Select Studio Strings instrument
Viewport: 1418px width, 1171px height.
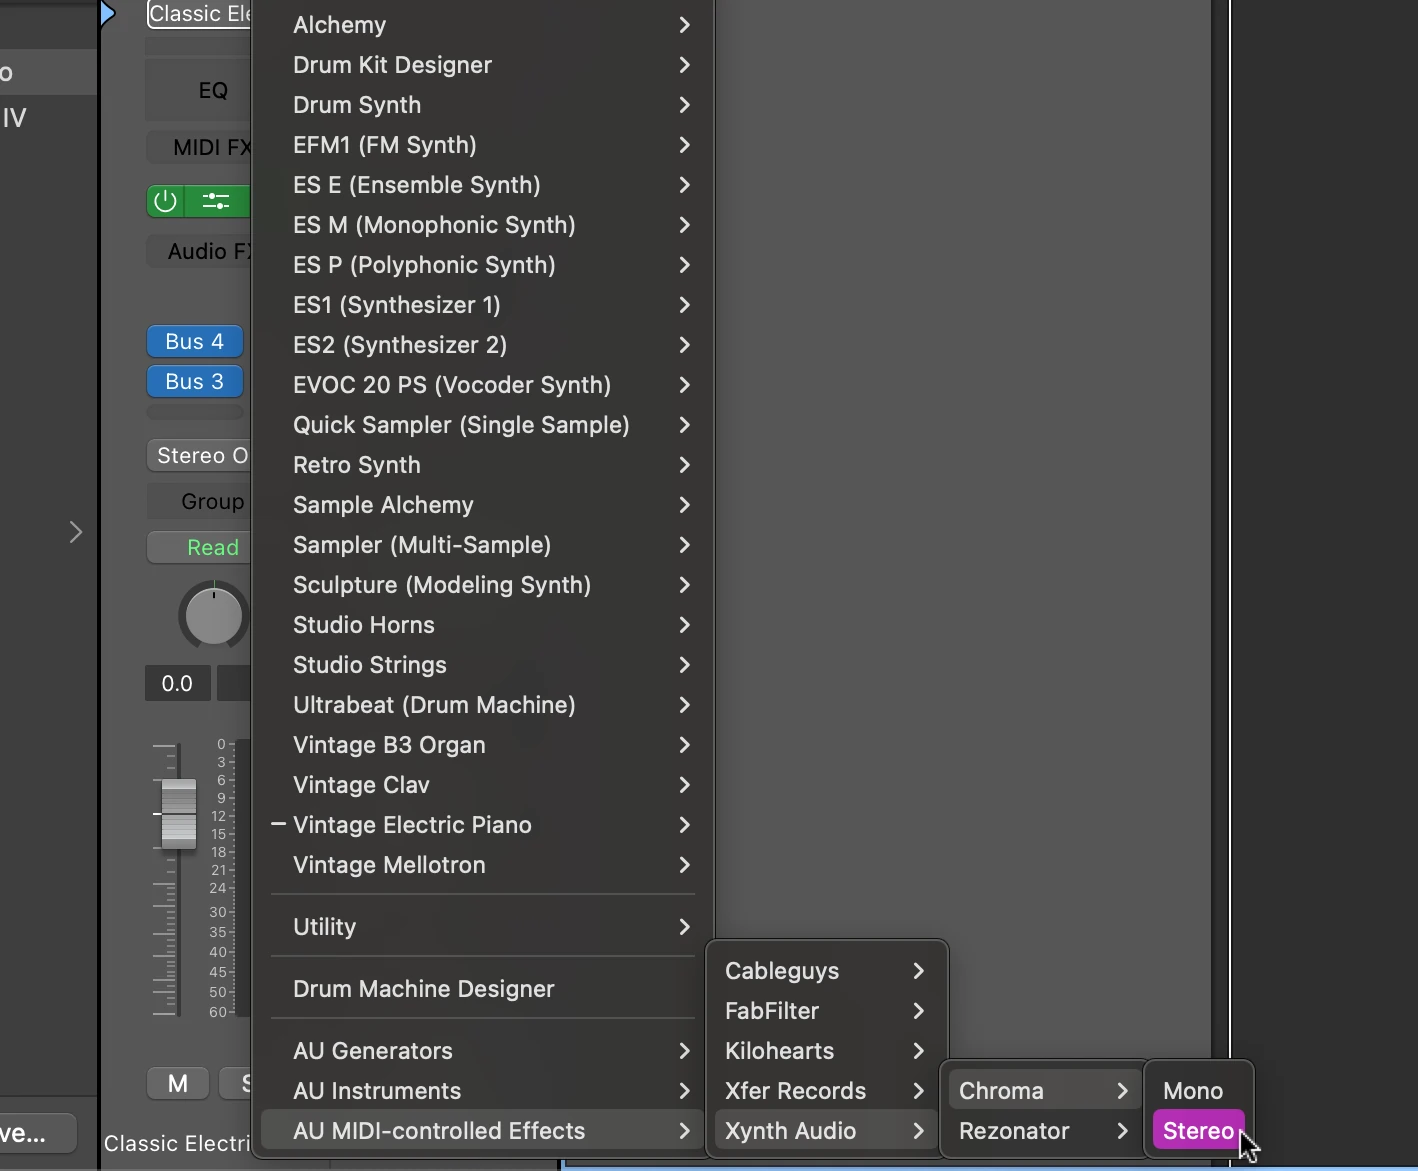(x=483, y=665)
